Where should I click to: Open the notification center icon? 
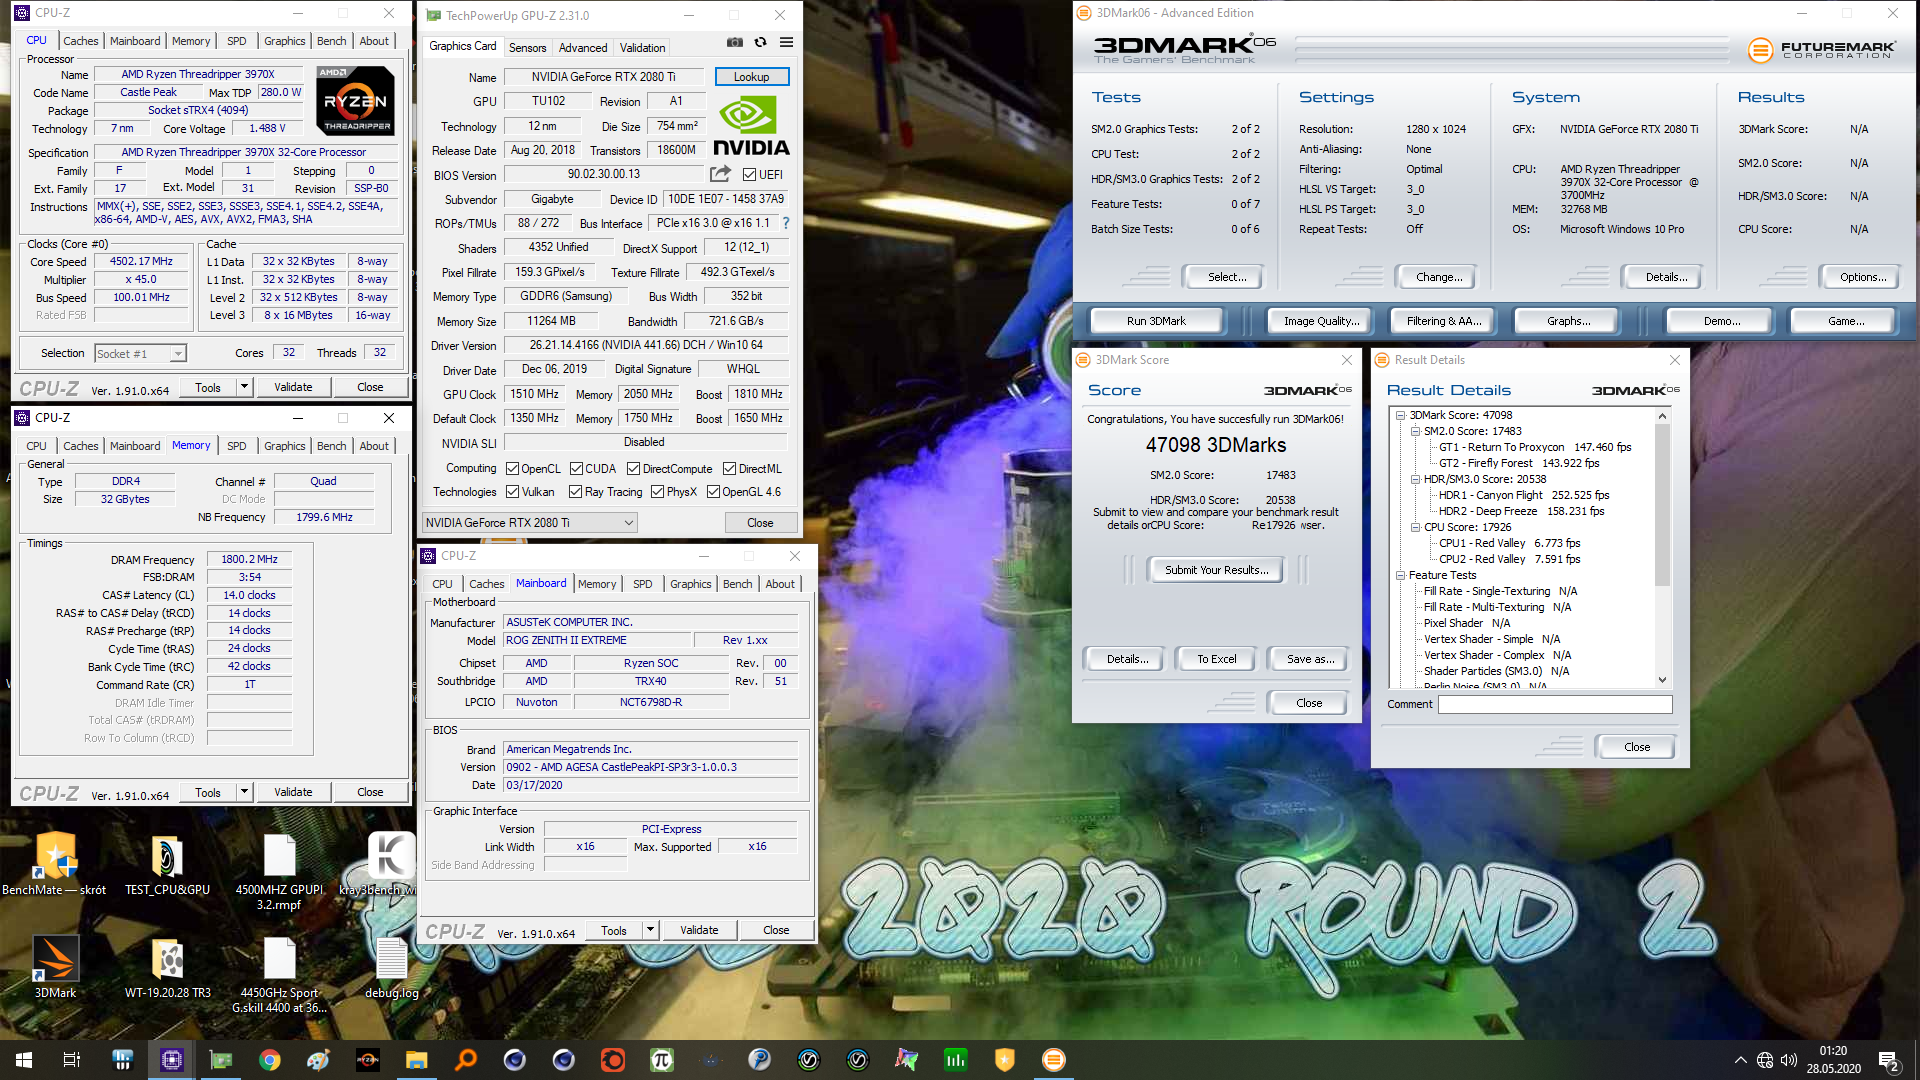[1889, 1060]
